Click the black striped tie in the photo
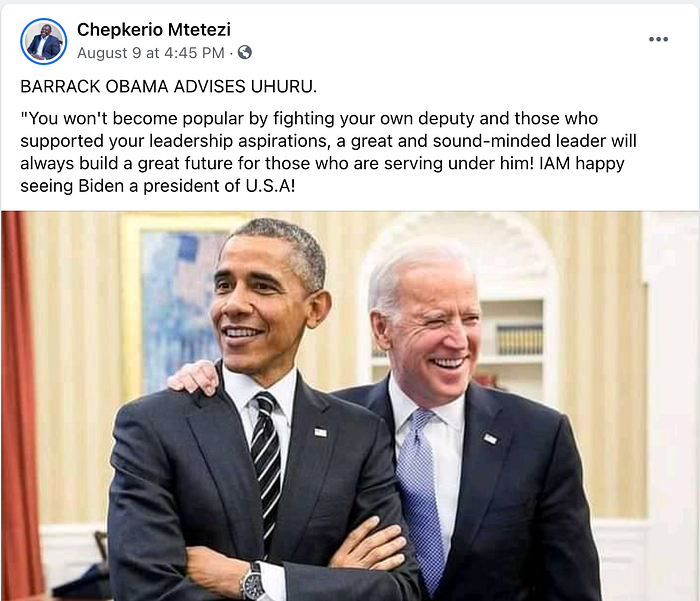The width and height of the screenshot is (700, 601). 266,464
